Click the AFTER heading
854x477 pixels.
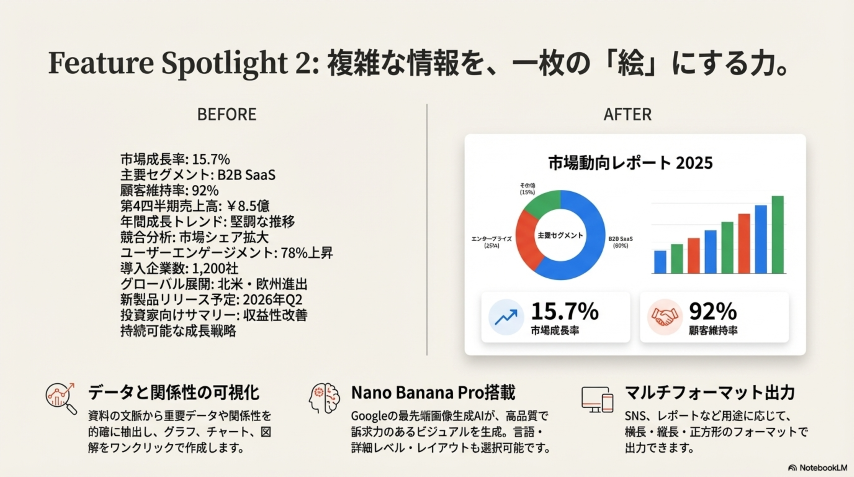[x=628, y=114]
